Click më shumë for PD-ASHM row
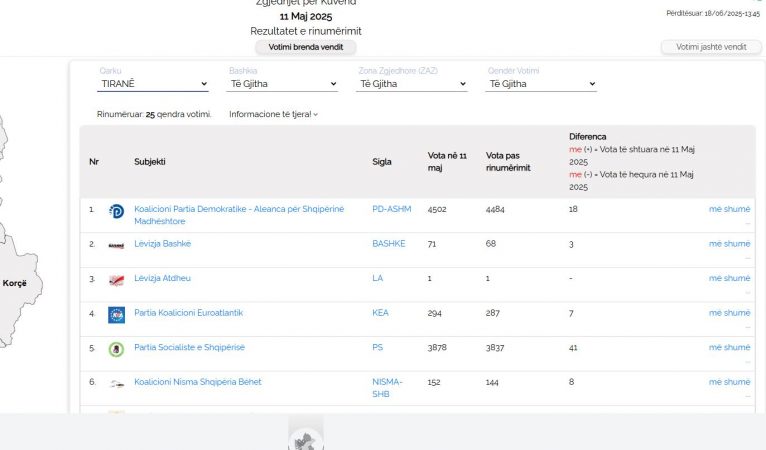 [x=729, y=209]
